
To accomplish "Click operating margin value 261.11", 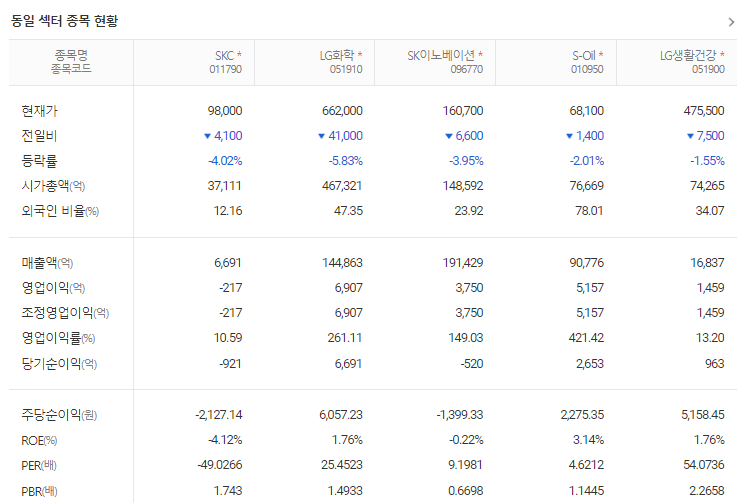I will [x=344, y=338].
